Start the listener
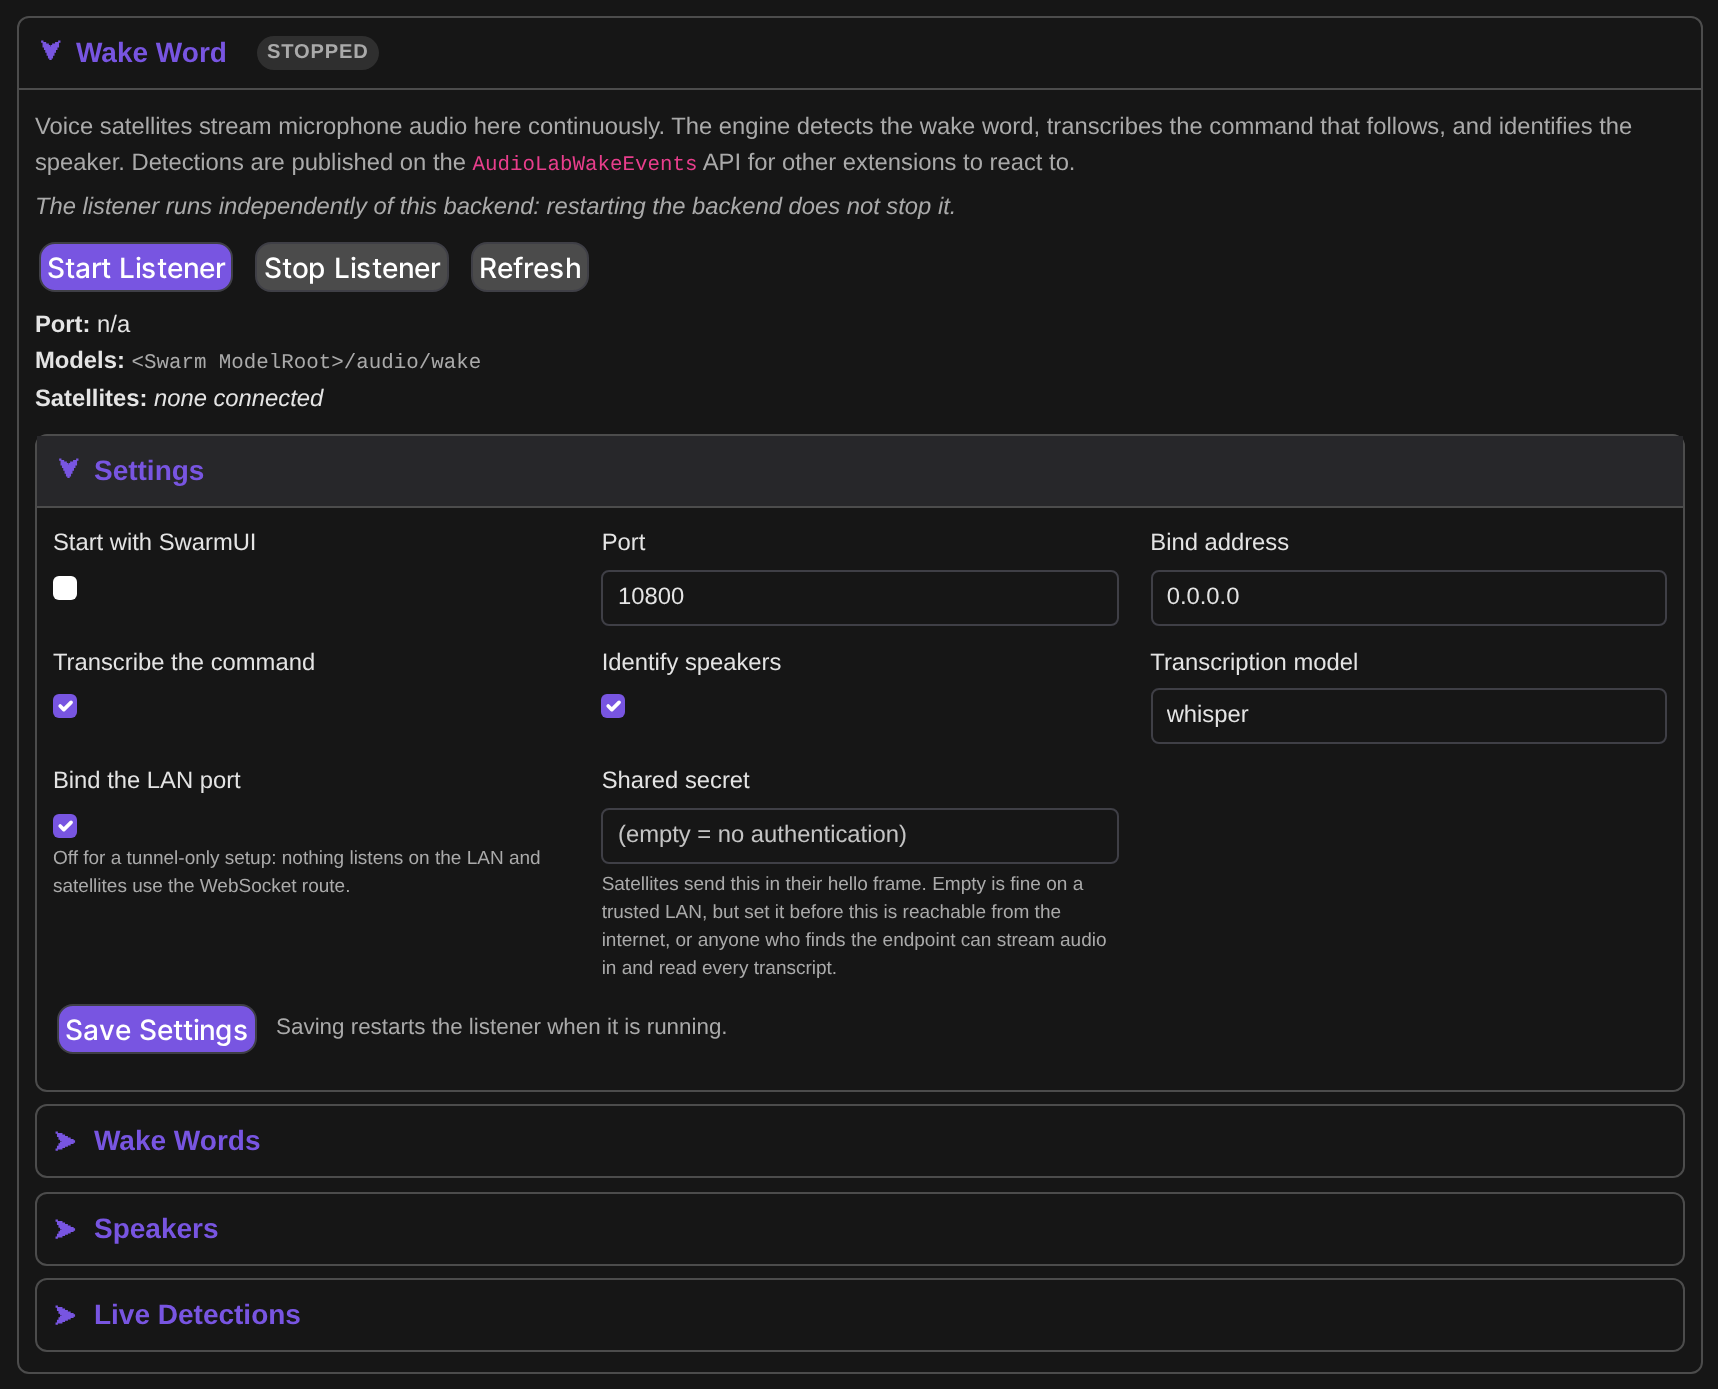Viewport: 1718px width, 1389px height. (x=136, y=268)
